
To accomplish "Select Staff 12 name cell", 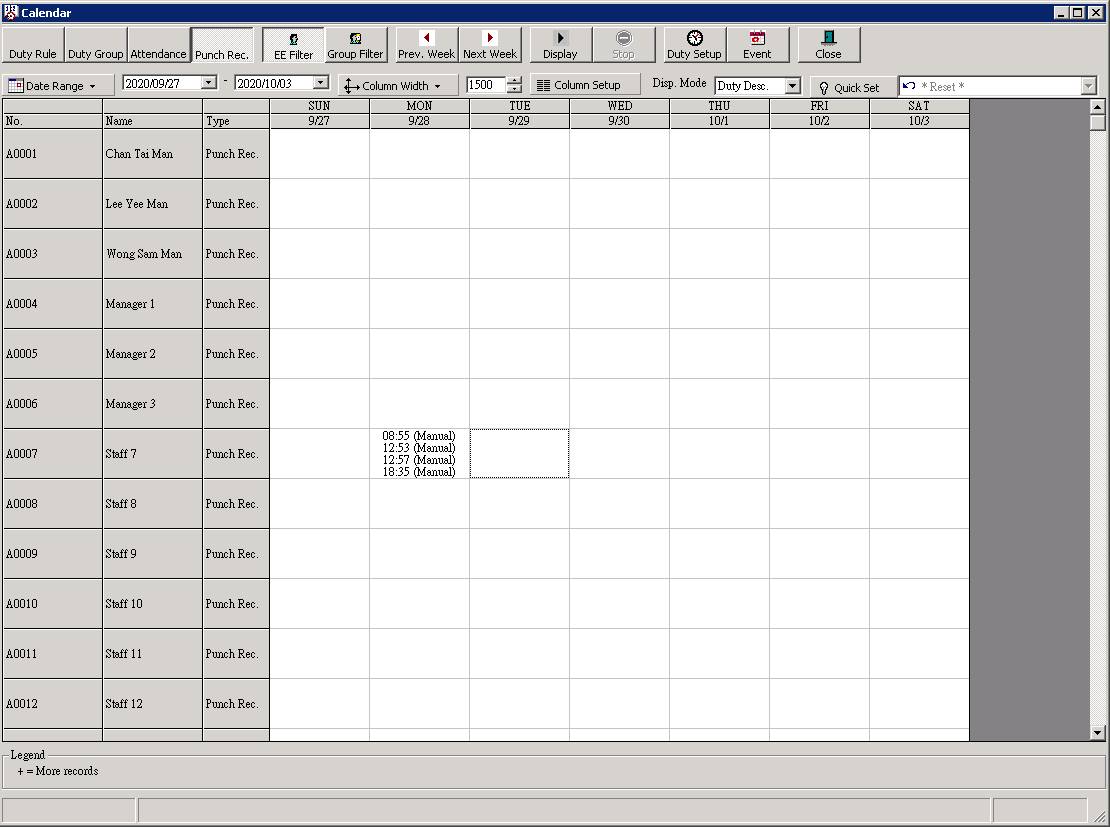I will click(152, 704).
